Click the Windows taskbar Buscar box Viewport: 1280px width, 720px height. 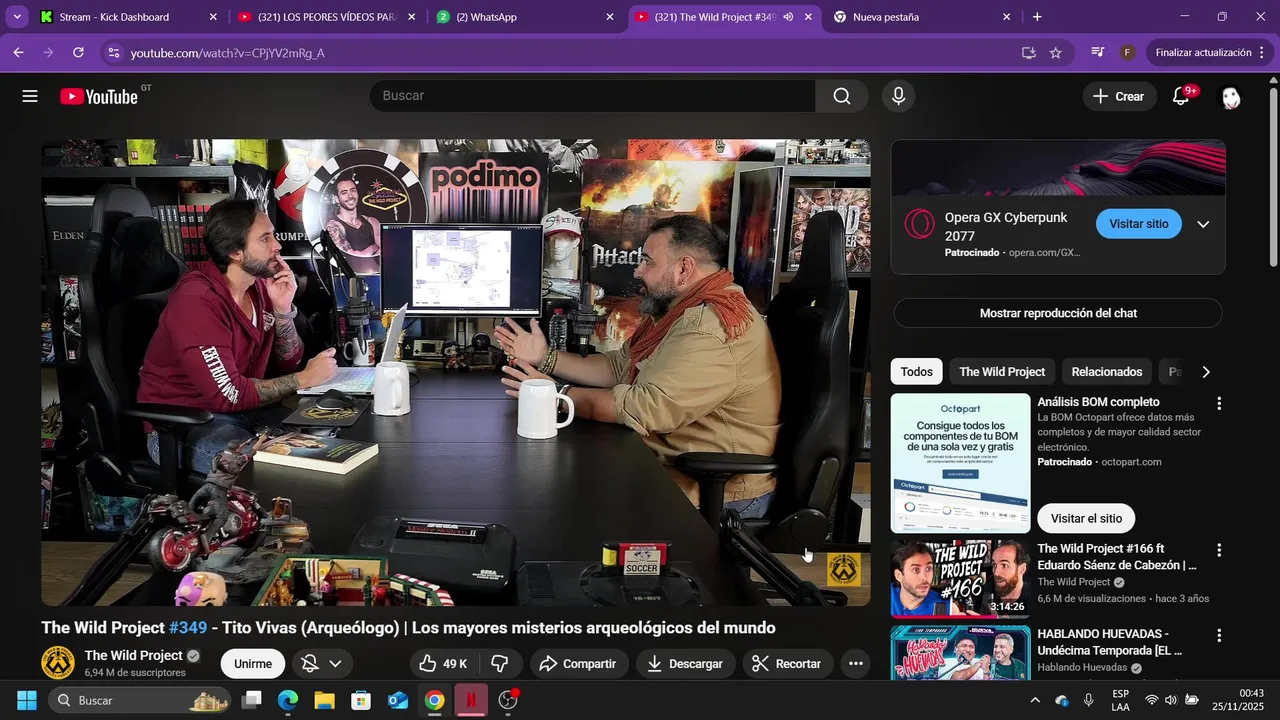(138, 700)
